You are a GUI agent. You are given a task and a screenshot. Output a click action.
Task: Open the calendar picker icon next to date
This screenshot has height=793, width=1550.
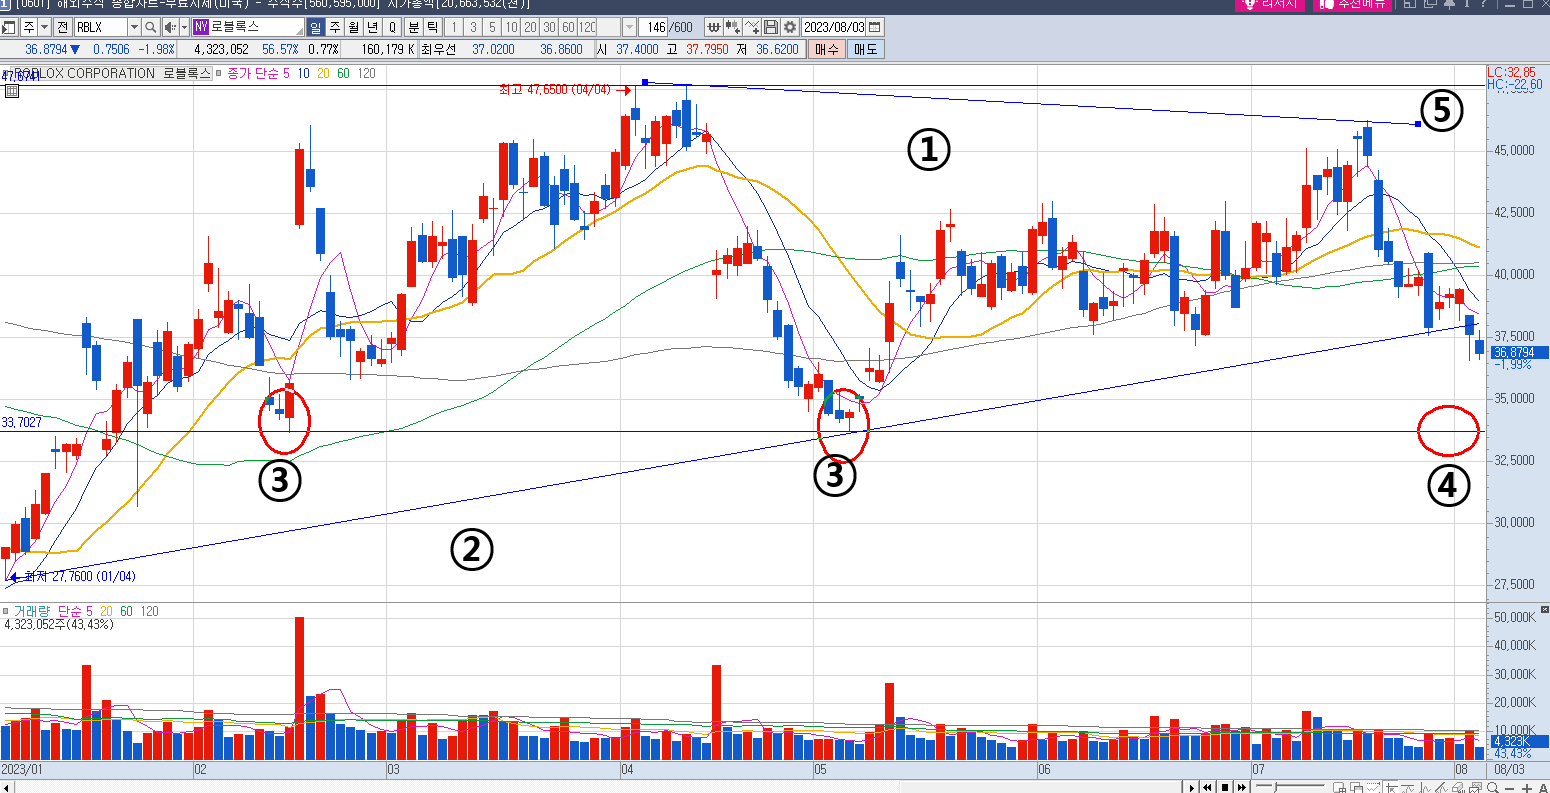(876, 27)
